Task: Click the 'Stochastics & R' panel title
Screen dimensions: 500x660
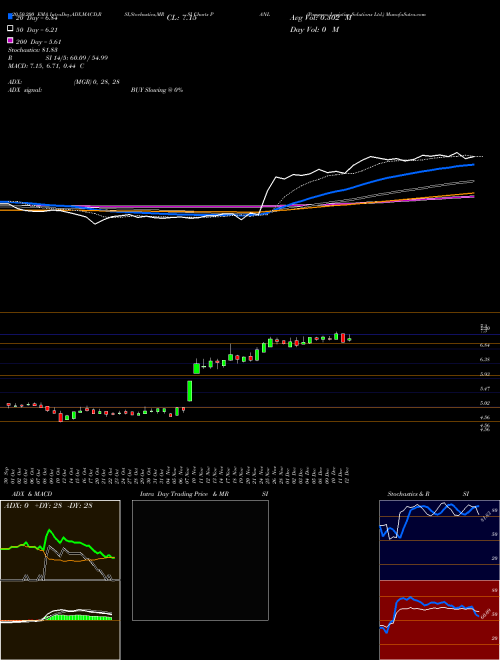Action: pyautogui.click(x=409, y=494)
